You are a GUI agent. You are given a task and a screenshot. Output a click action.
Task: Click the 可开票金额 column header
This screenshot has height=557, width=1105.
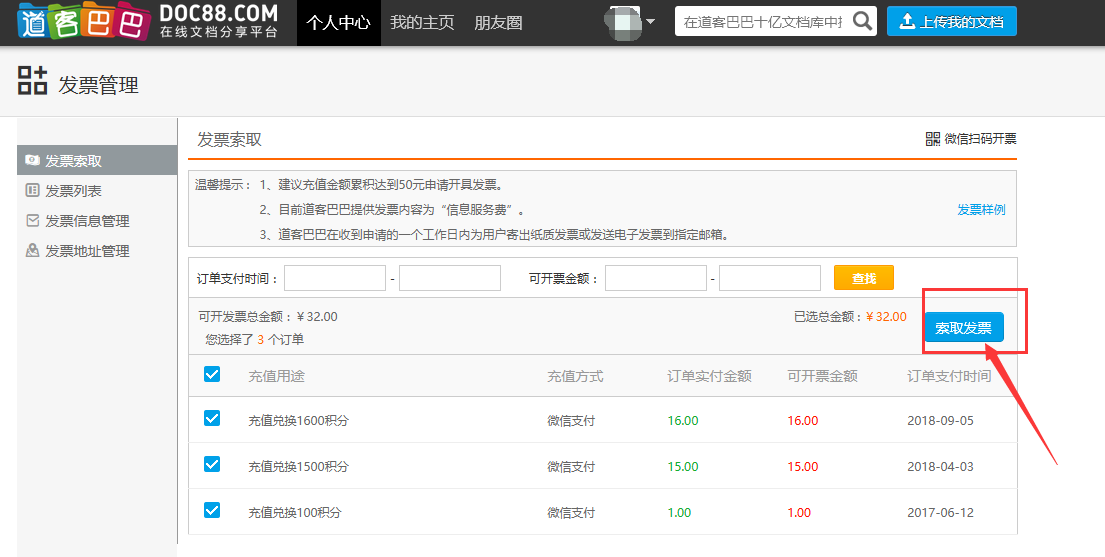point(822,376)
